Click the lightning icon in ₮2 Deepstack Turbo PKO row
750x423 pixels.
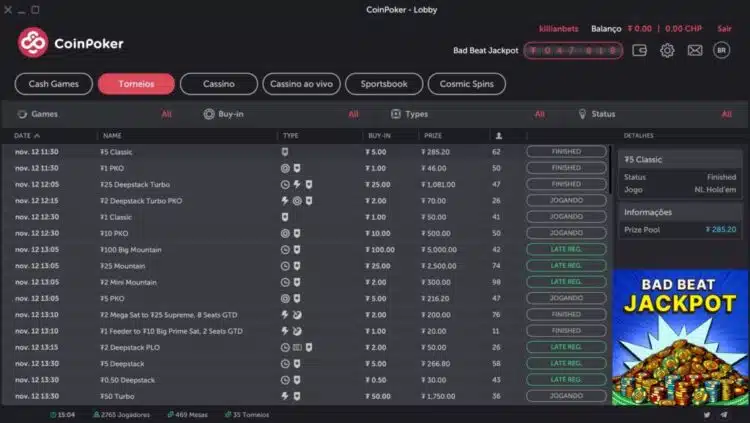pyautogui.click(x=285, y=201)
